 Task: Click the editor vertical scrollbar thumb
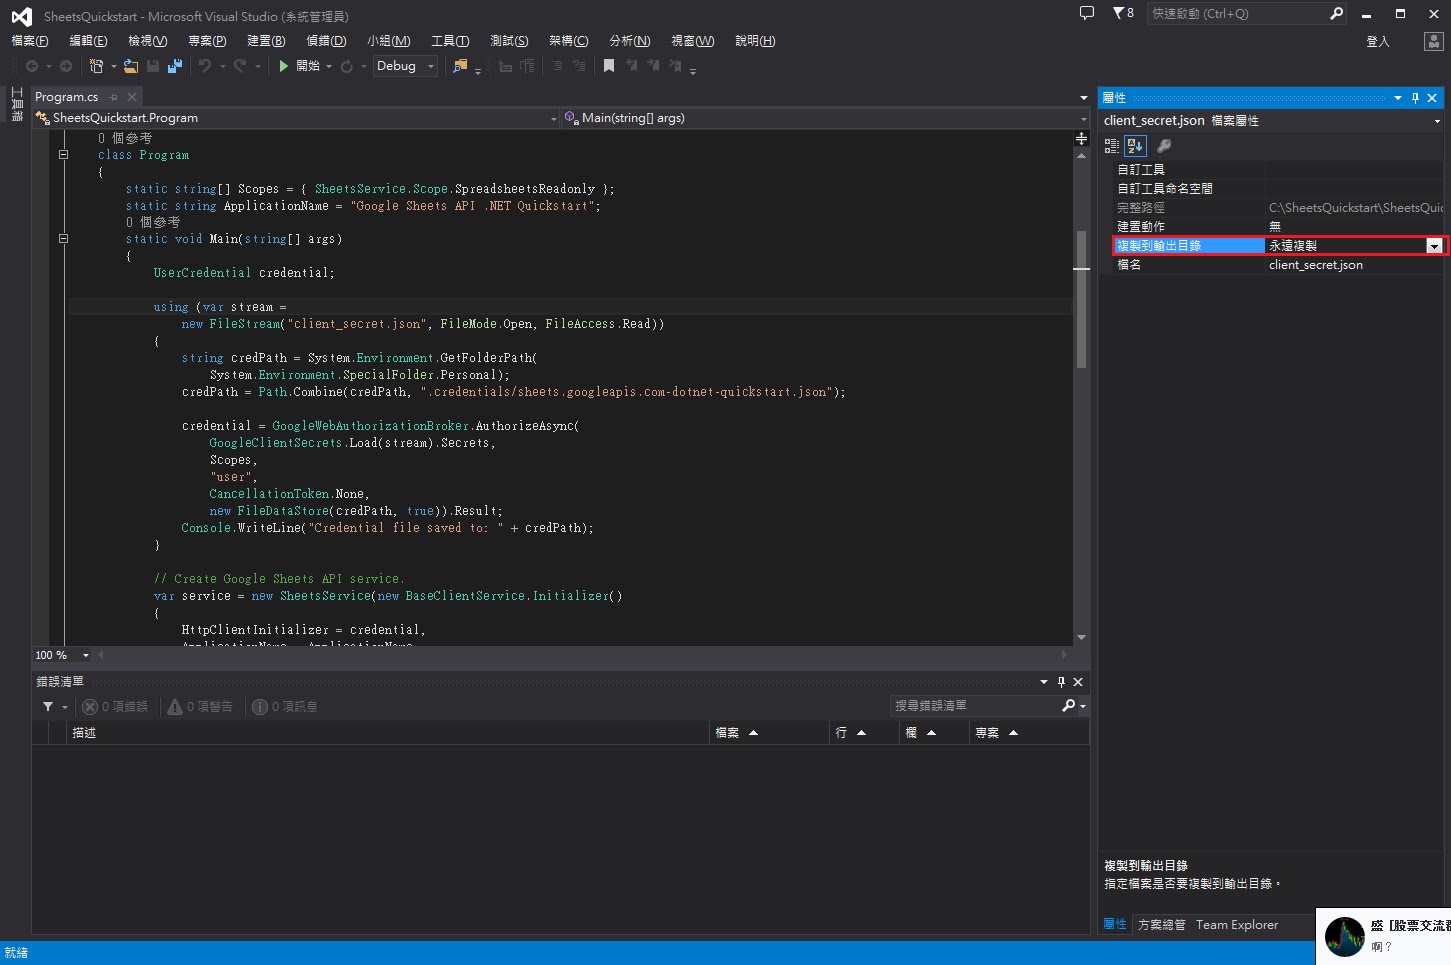1081,300
